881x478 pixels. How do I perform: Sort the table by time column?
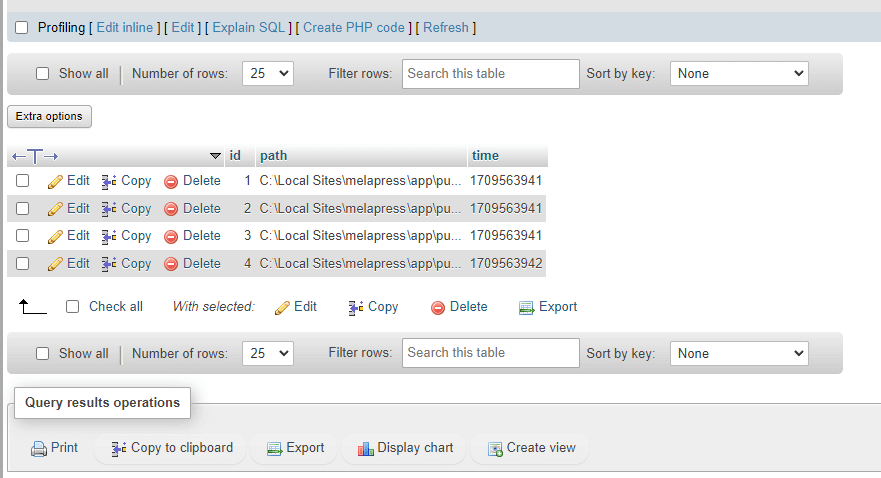(x=485, y=156)
